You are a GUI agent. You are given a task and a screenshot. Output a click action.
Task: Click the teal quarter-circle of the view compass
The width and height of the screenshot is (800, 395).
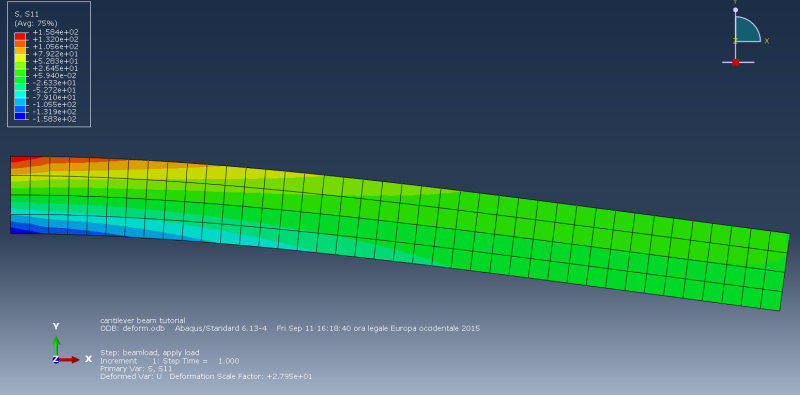coord(746,31)
